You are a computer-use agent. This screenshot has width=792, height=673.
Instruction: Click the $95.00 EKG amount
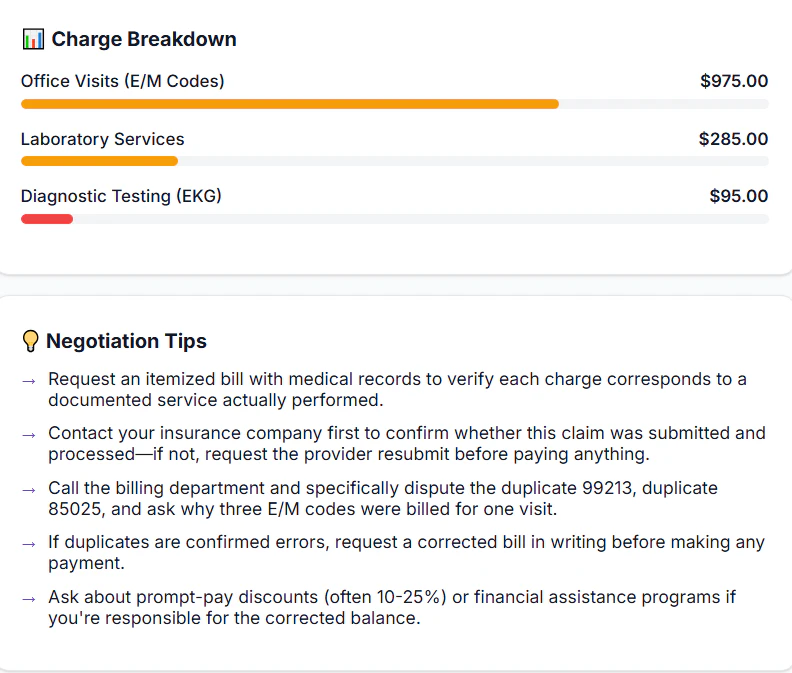(x=739, y=196)
